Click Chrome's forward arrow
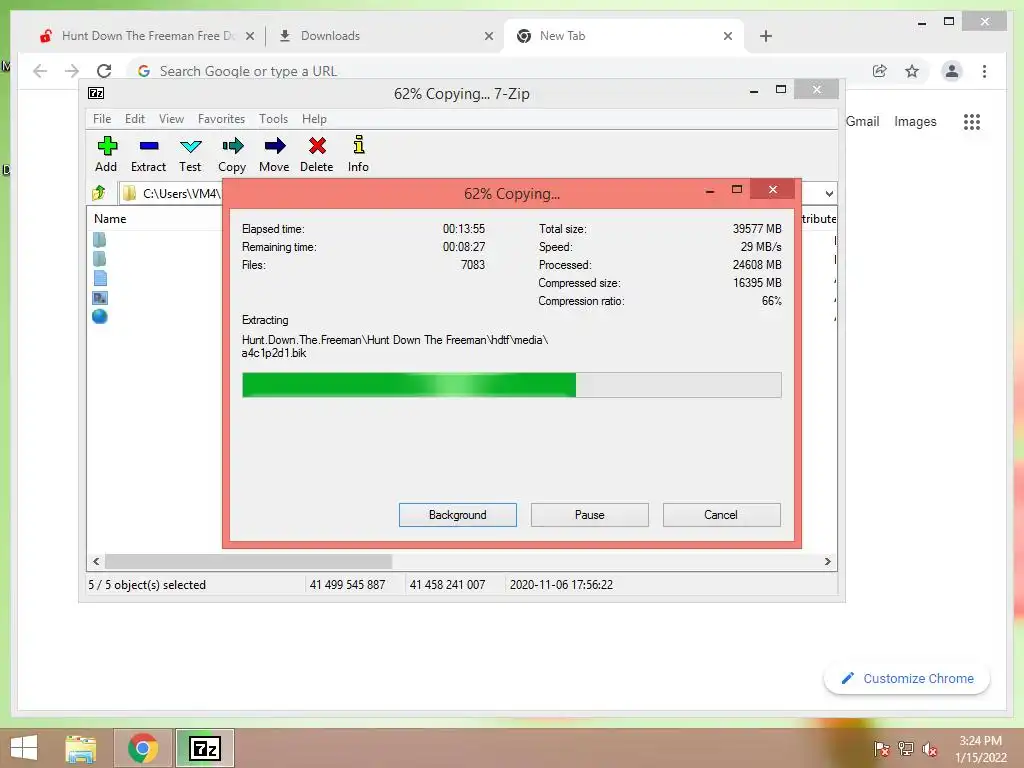The width and height of the screenshot is (1024, 768). click(72, 71)
